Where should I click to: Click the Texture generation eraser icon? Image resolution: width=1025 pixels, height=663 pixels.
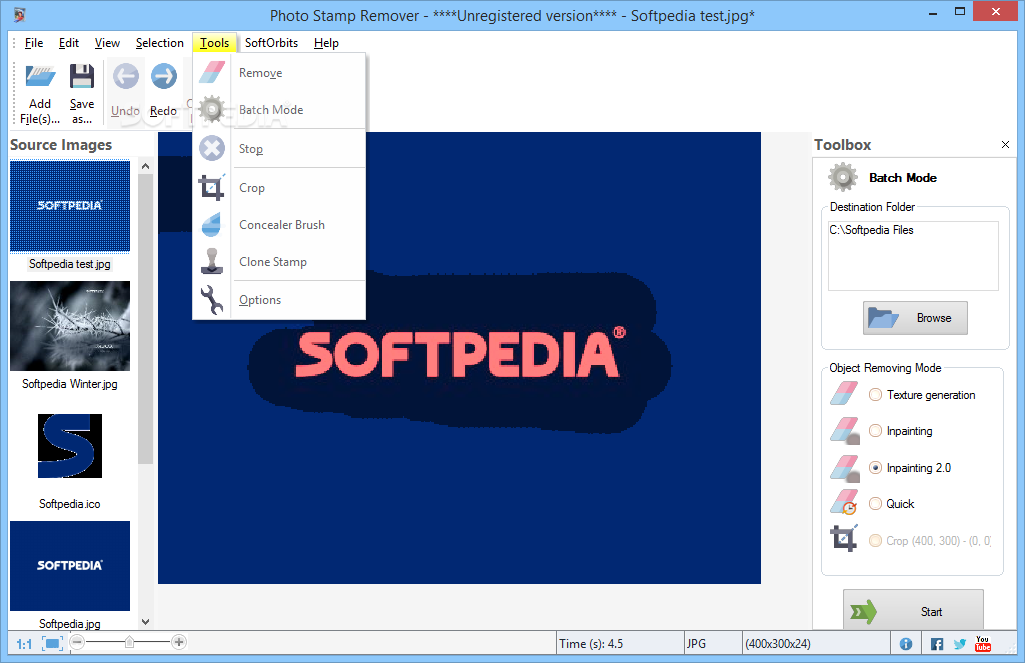click(844, 394)
